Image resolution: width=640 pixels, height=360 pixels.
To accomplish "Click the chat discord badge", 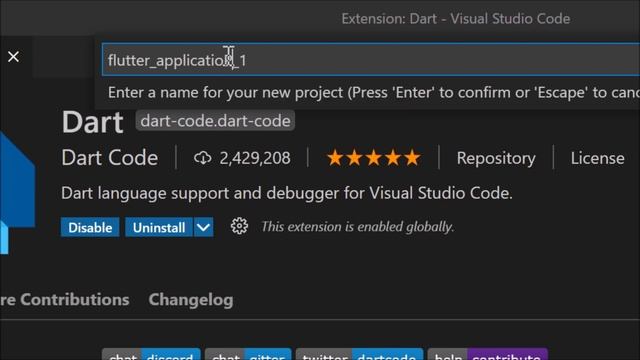I will 151,354.
